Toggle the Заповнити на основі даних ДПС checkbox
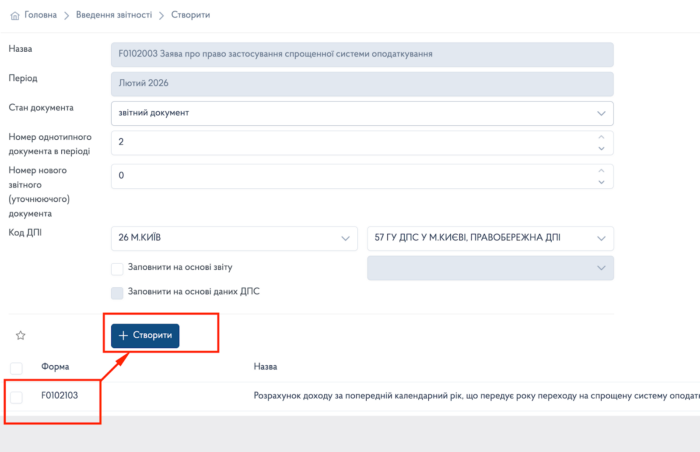700x452 pixels. click(117, 292)
